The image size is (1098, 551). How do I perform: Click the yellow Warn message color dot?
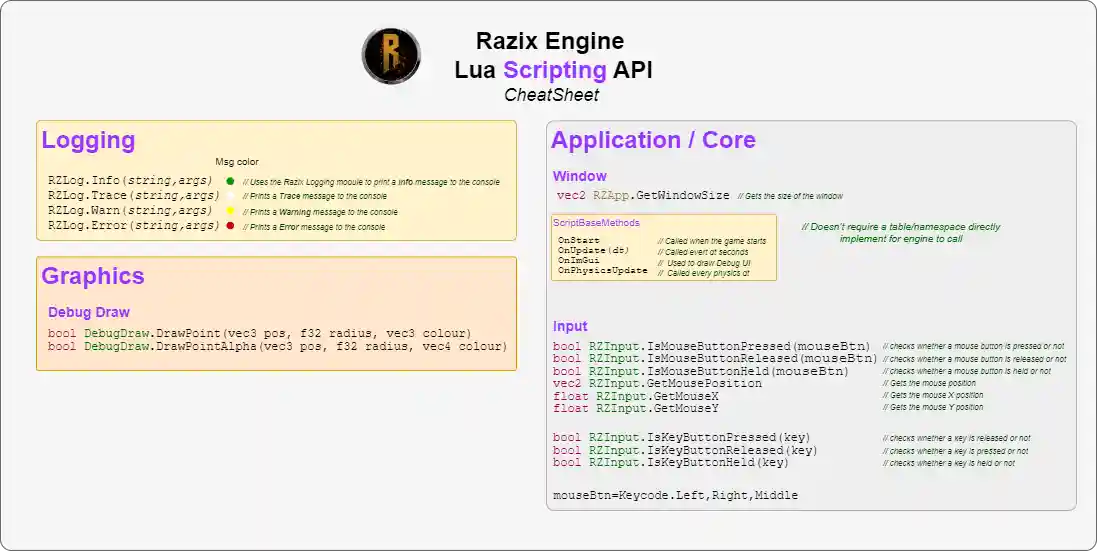tap(230, 211)
